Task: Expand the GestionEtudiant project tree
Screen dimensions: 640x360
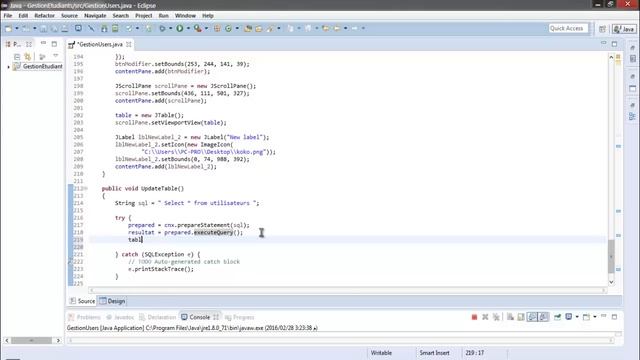Action: point(9,67)
